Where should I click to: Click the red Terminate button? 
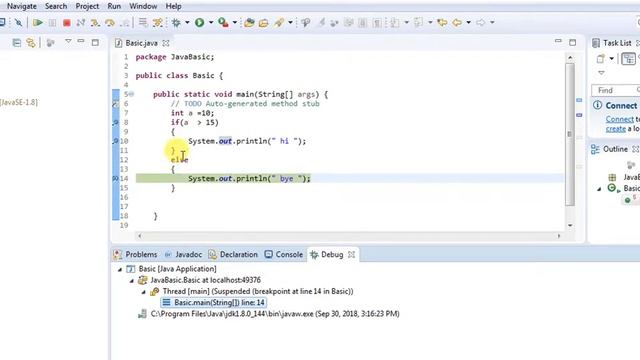point(67,23)
